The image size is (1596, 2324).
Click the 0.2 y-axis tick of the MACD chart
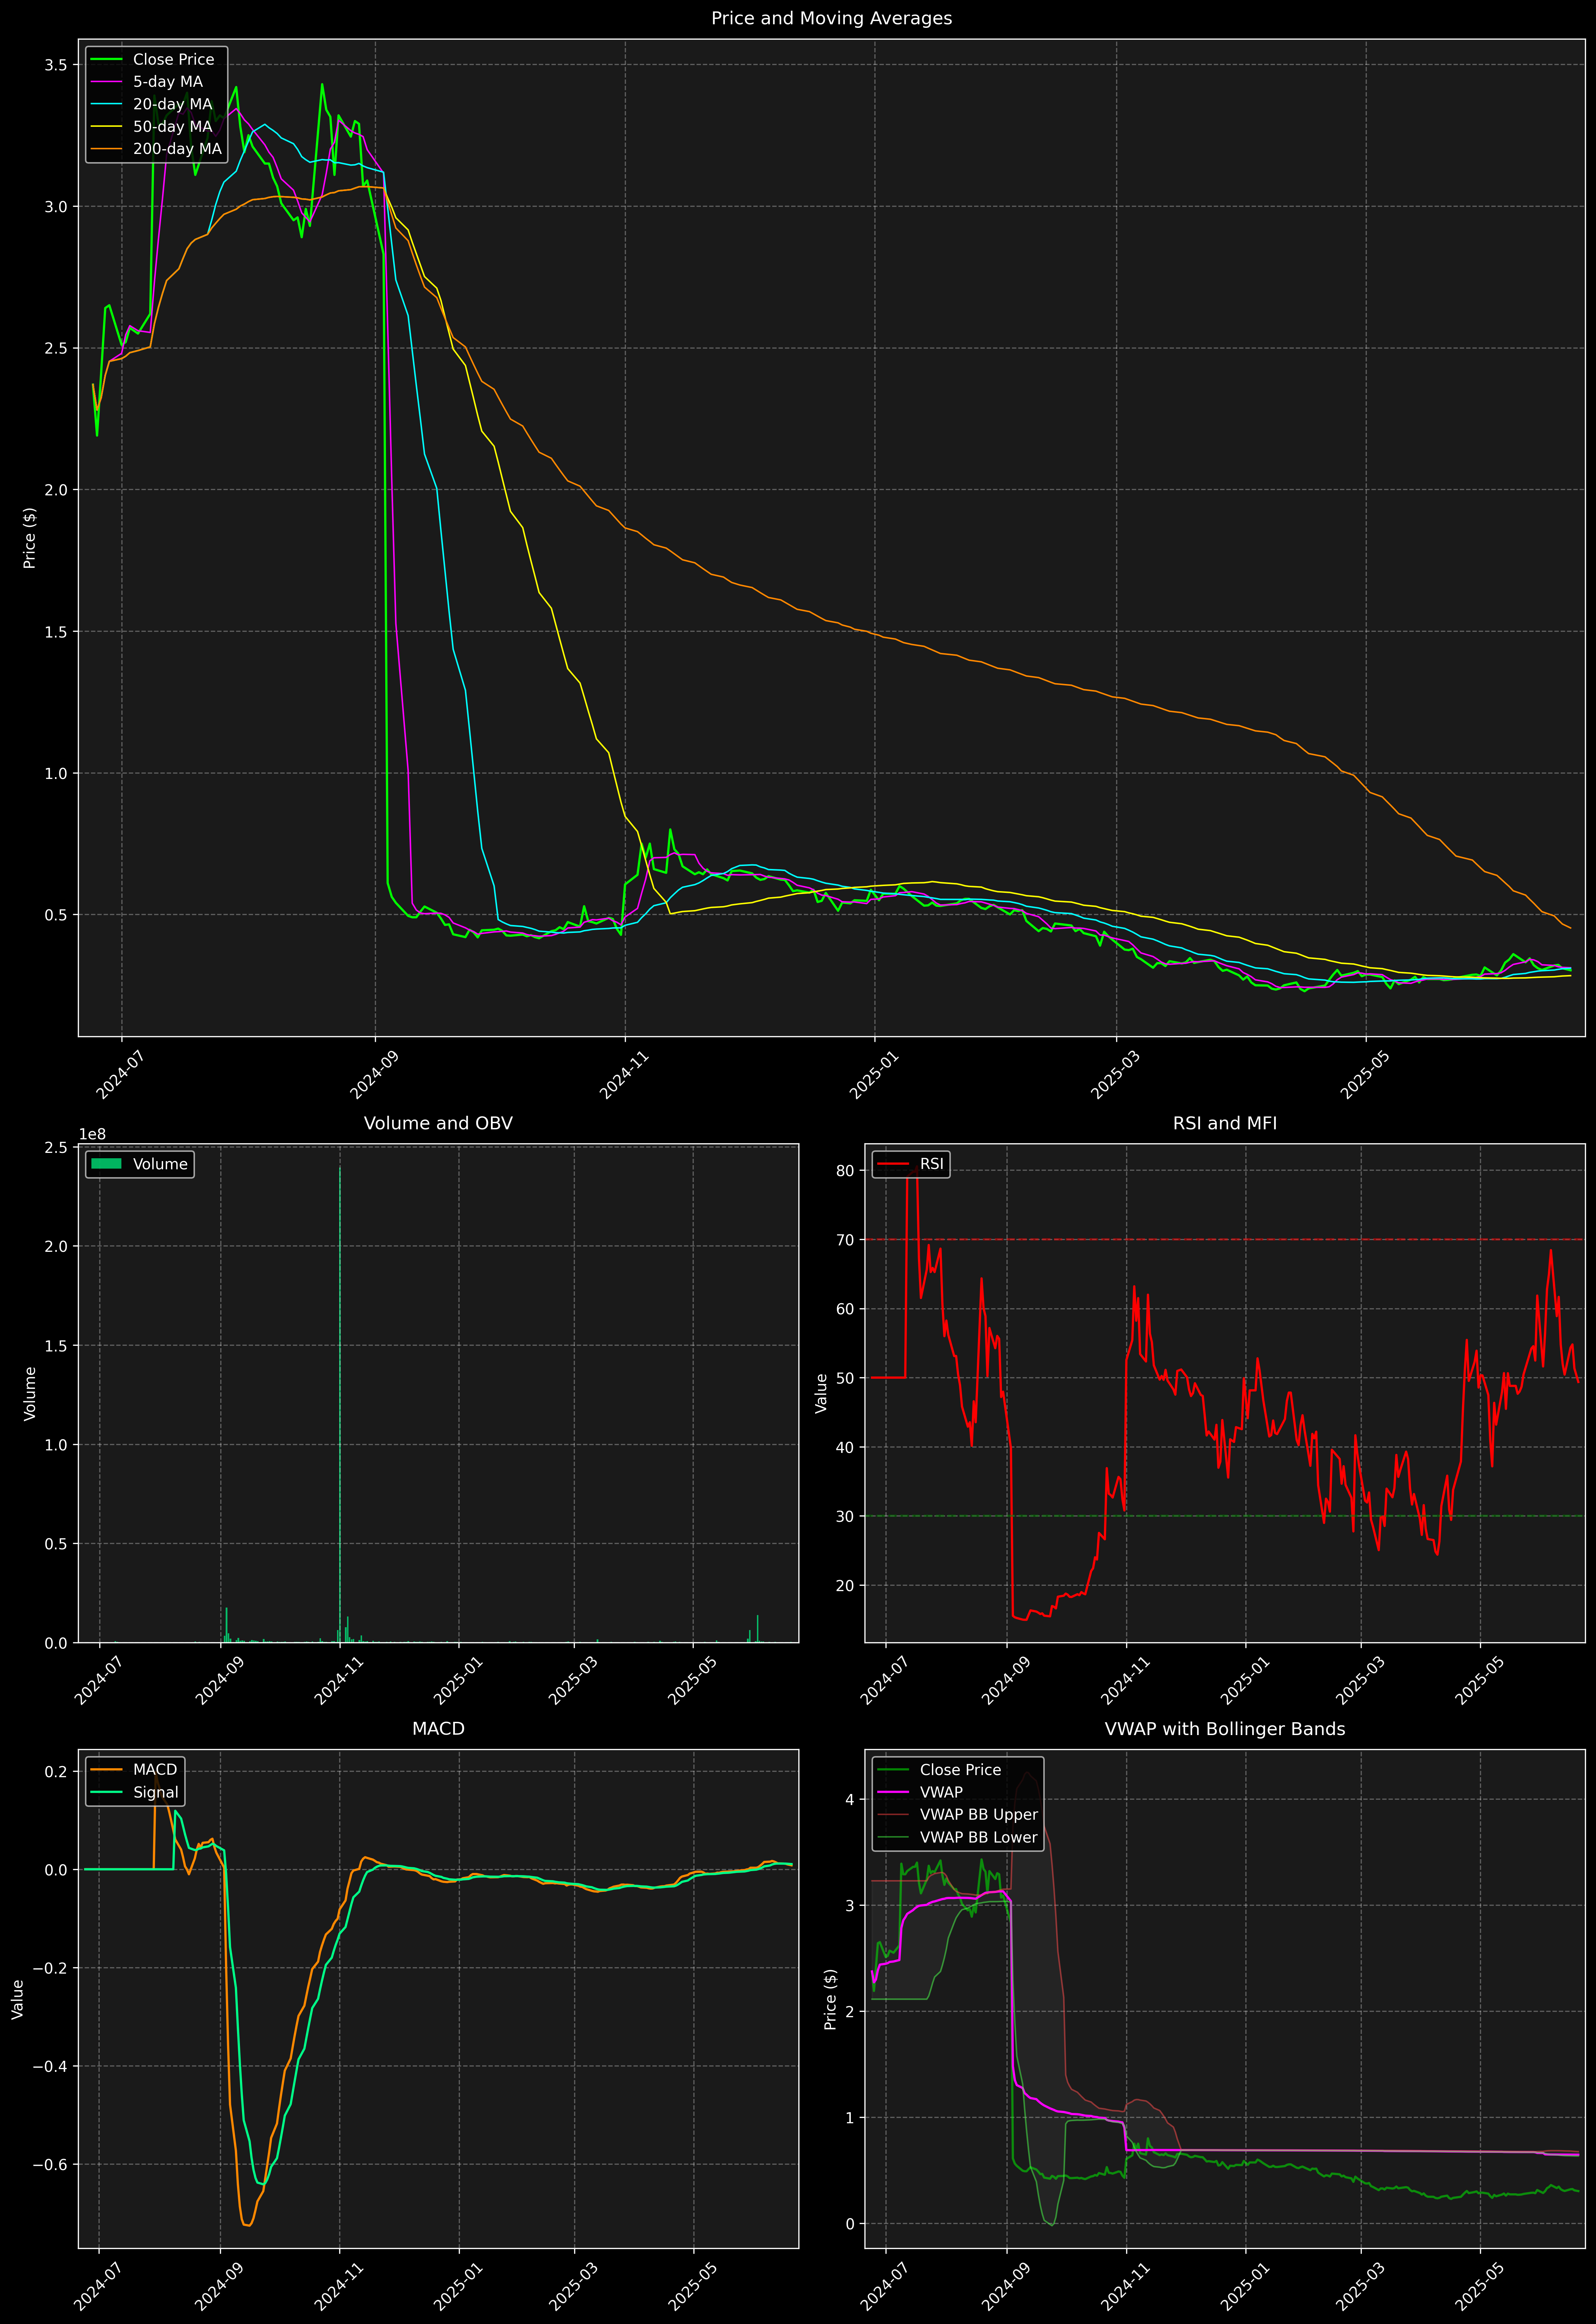point(56,1772)
